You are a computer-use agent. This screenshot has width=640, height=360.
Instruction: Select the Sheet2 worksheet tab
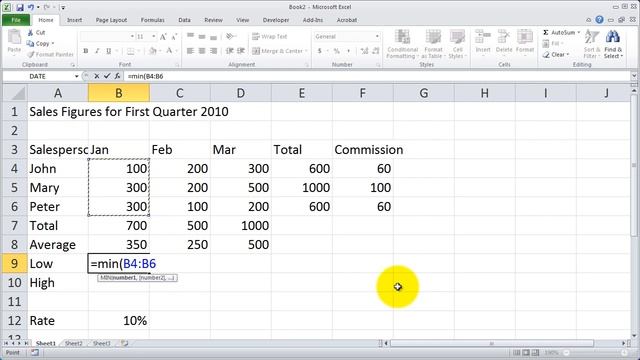point(73,343)
